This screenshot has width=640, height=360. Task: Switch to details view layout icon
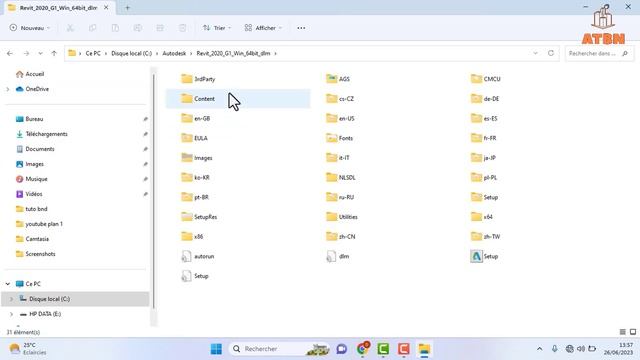pyautogui.click(x=622, y=332)
